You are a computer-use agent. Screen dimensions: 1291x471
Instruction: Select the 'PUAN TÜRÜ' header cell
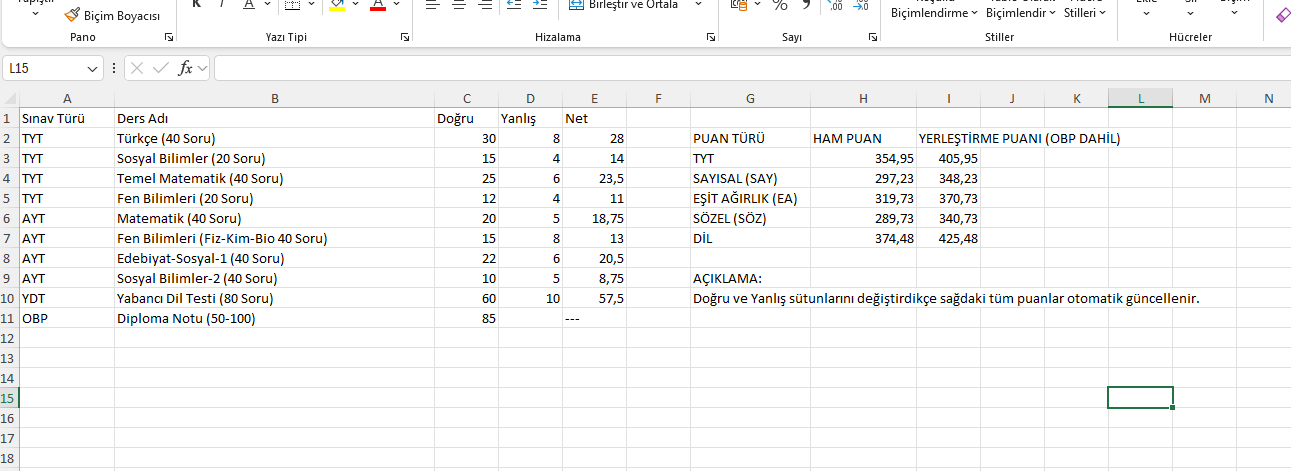[750, 138]
